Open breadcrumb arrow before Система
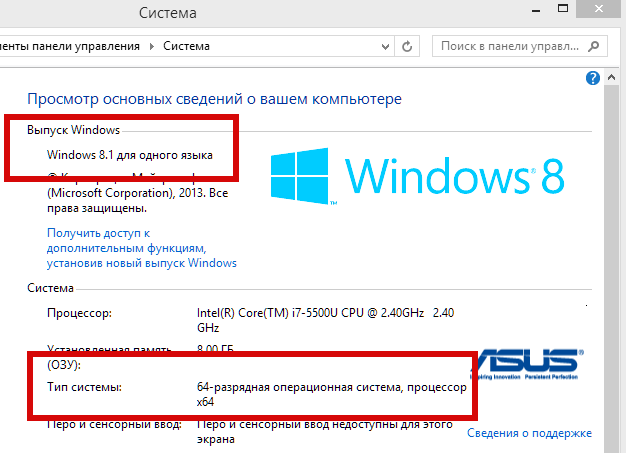 (152, 46)
